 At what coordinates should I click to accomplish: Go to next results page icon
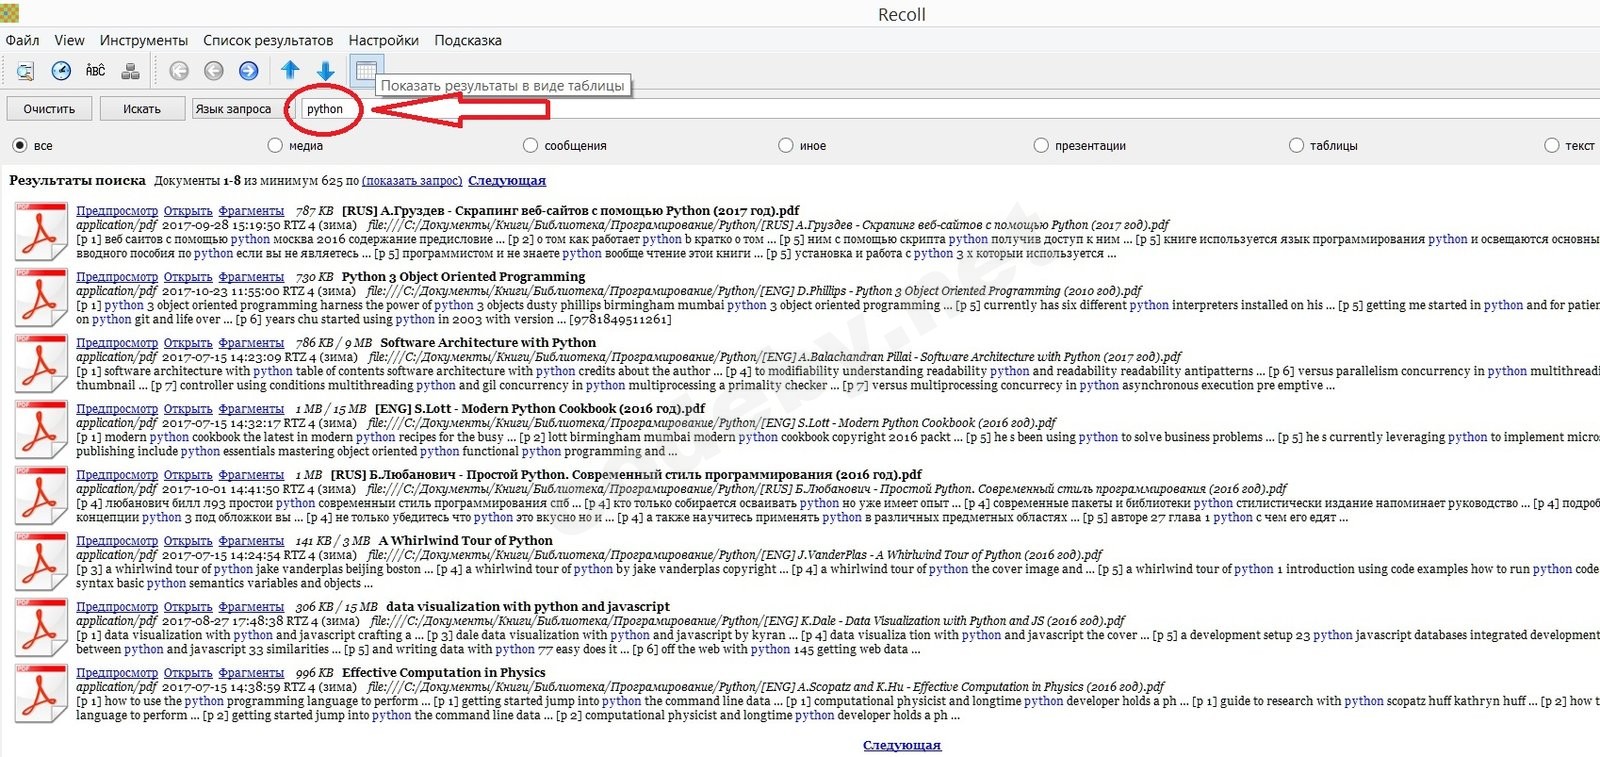pos(249,71)
